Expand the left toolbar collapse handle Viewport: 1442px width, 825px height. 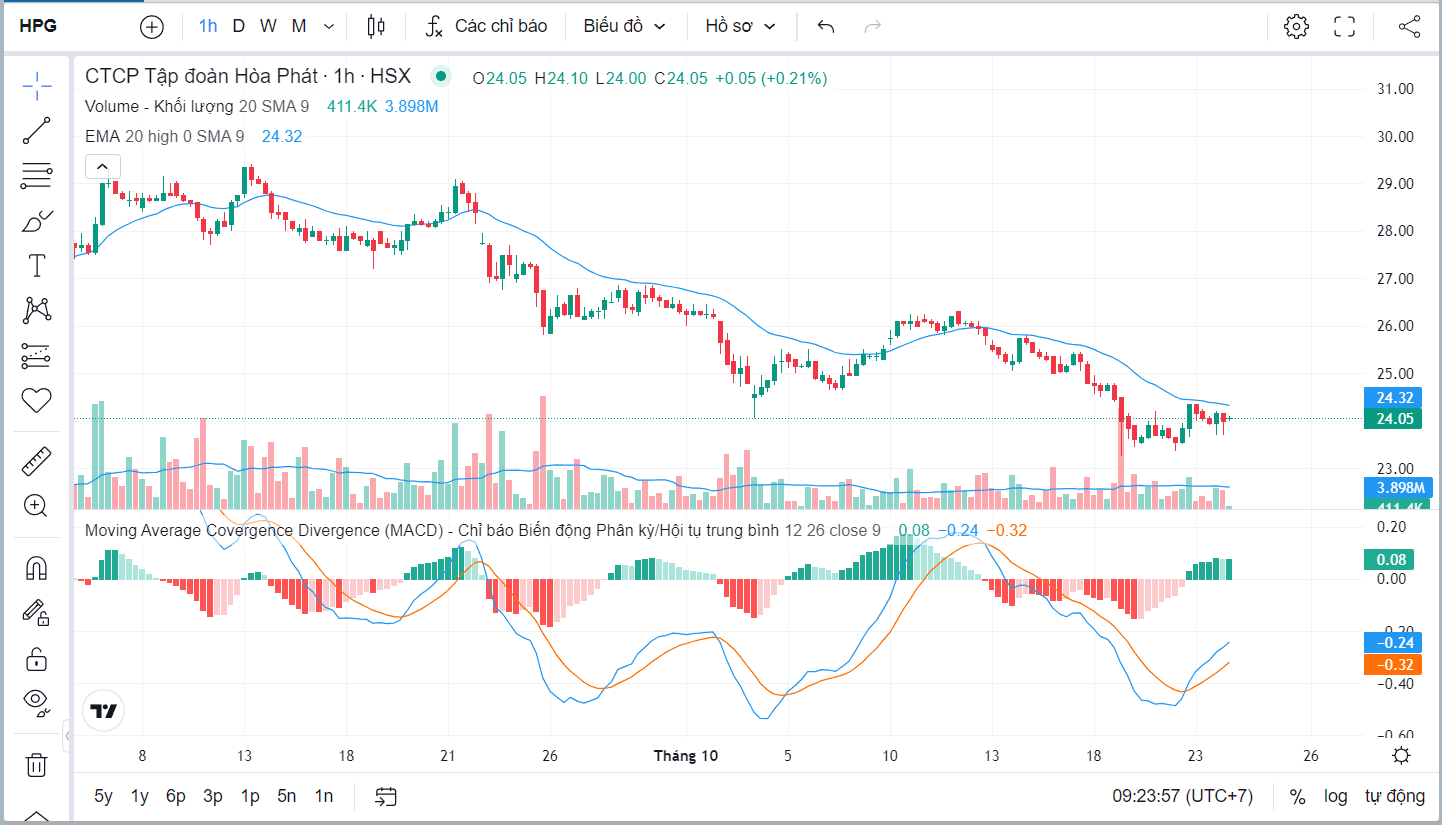pyautogui.click(x=68, y=737)
